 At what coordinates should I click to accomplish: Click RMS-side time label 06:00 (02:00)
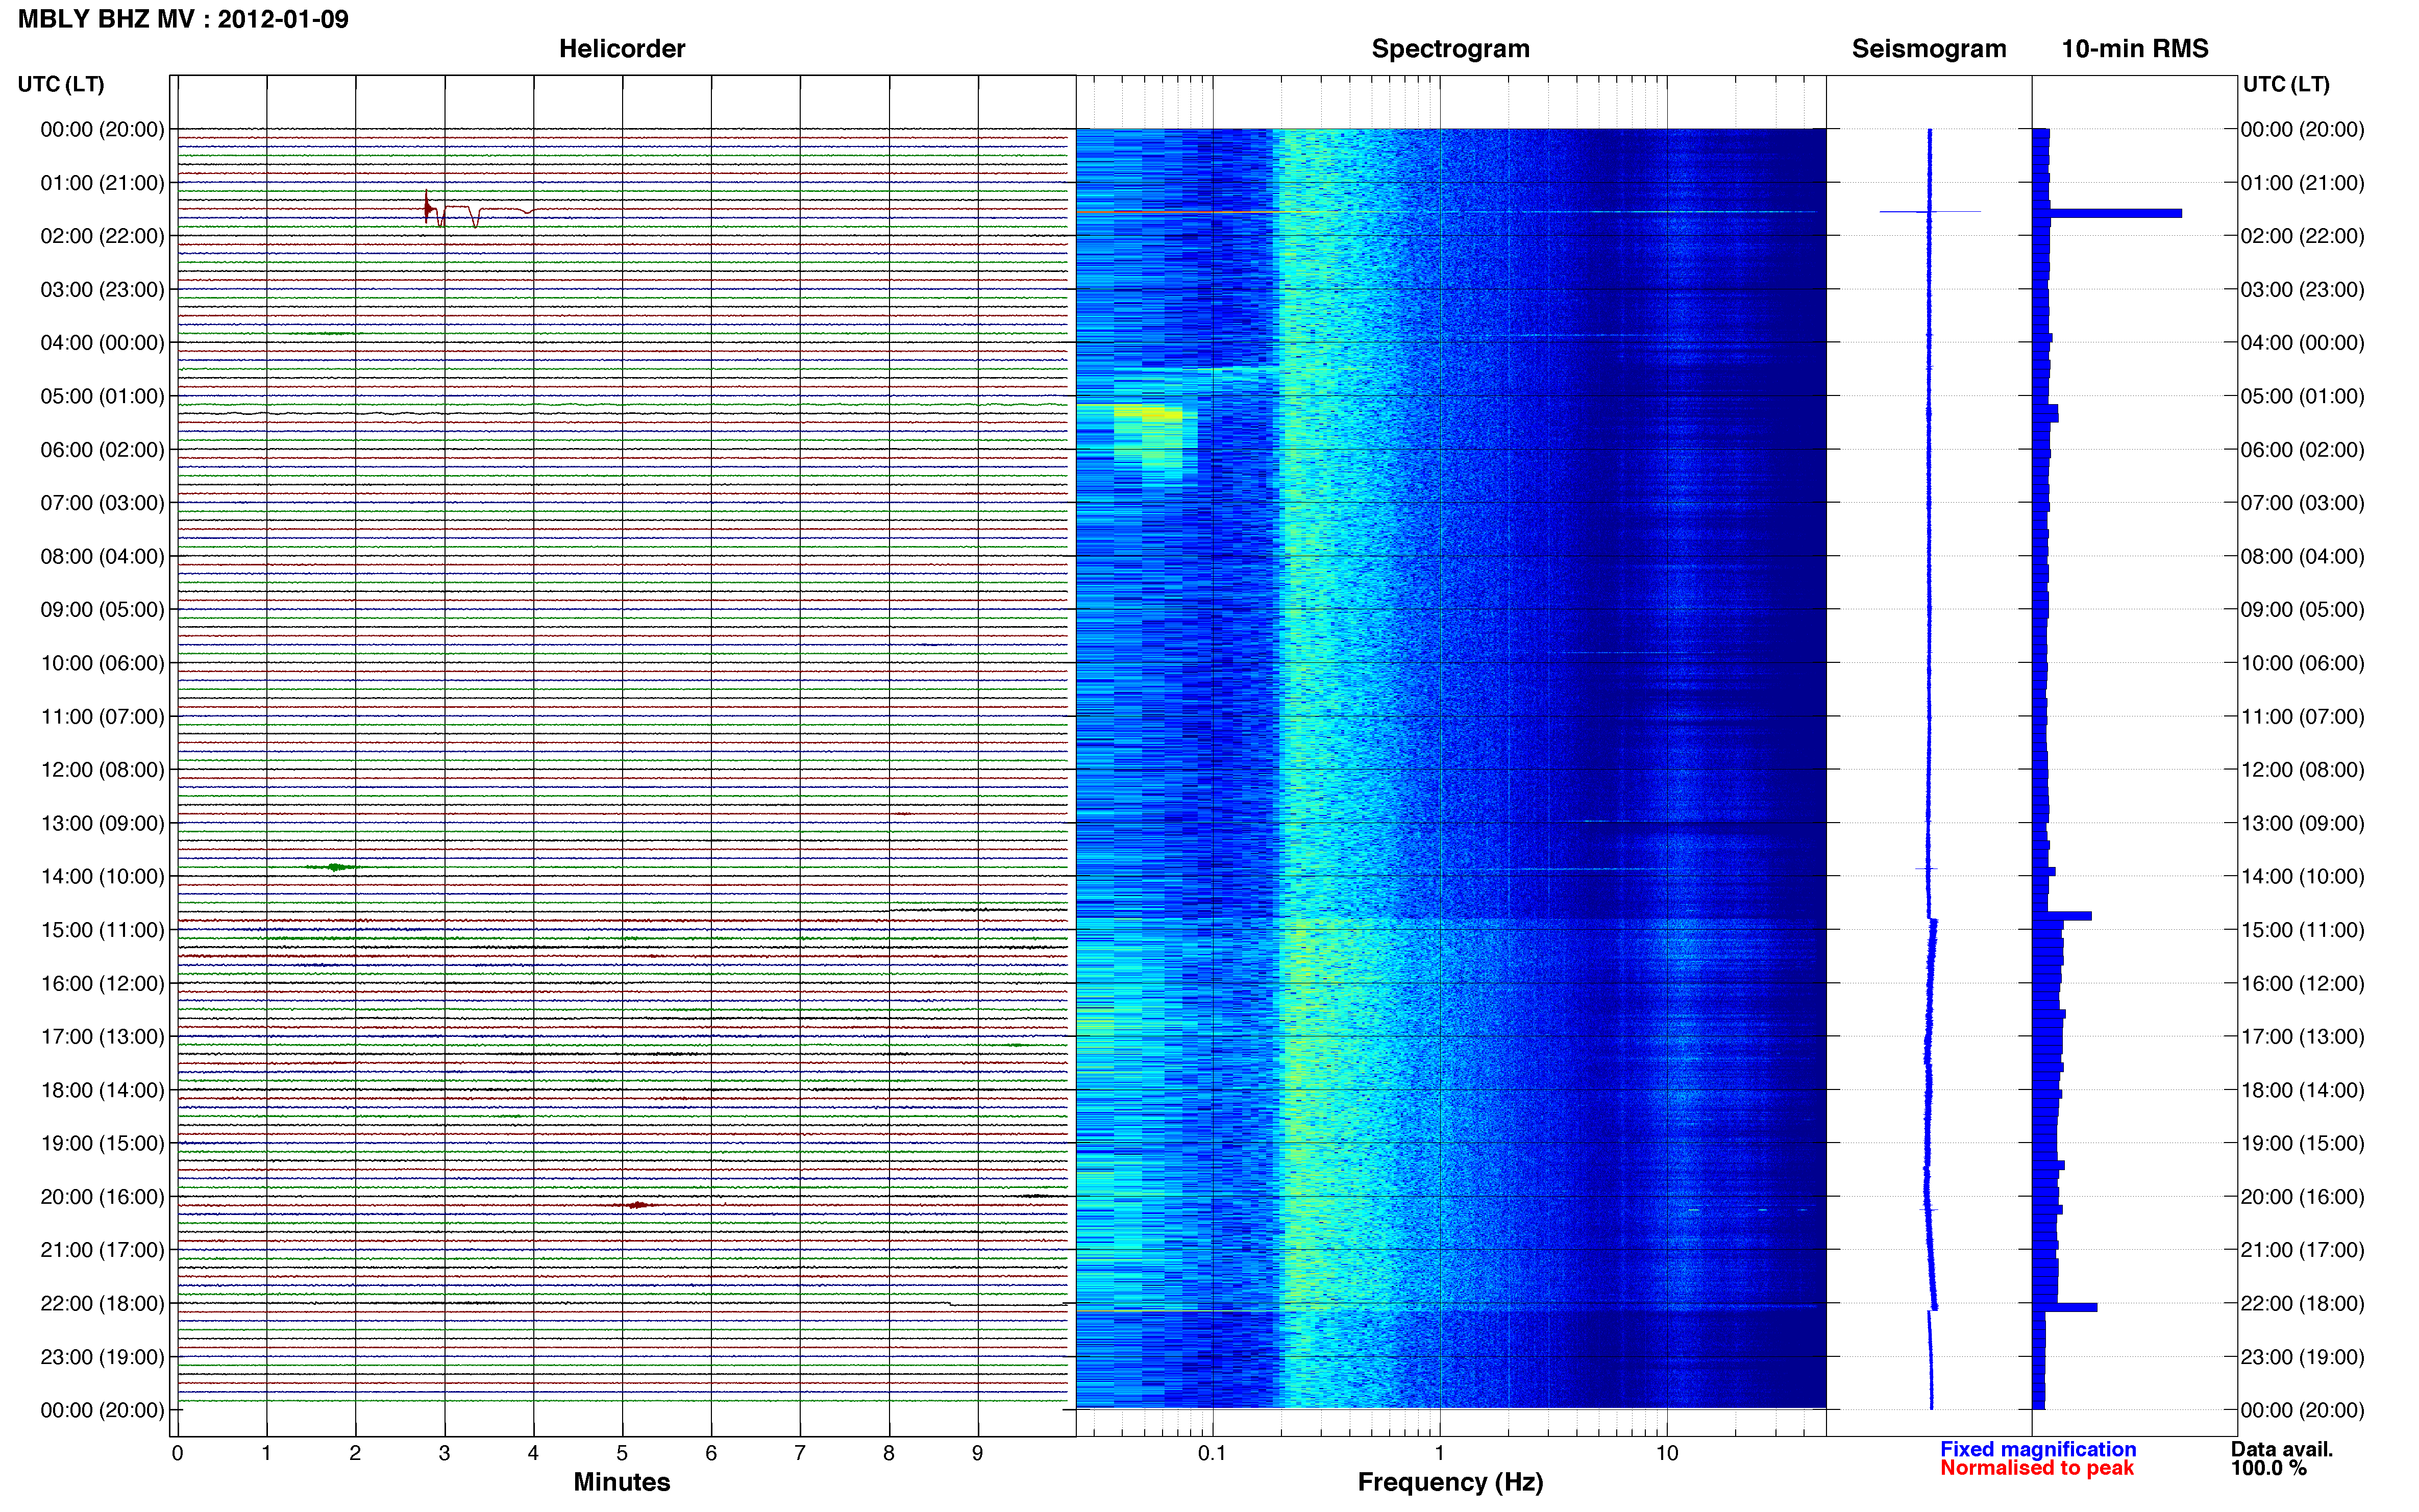click(2302, 450)
